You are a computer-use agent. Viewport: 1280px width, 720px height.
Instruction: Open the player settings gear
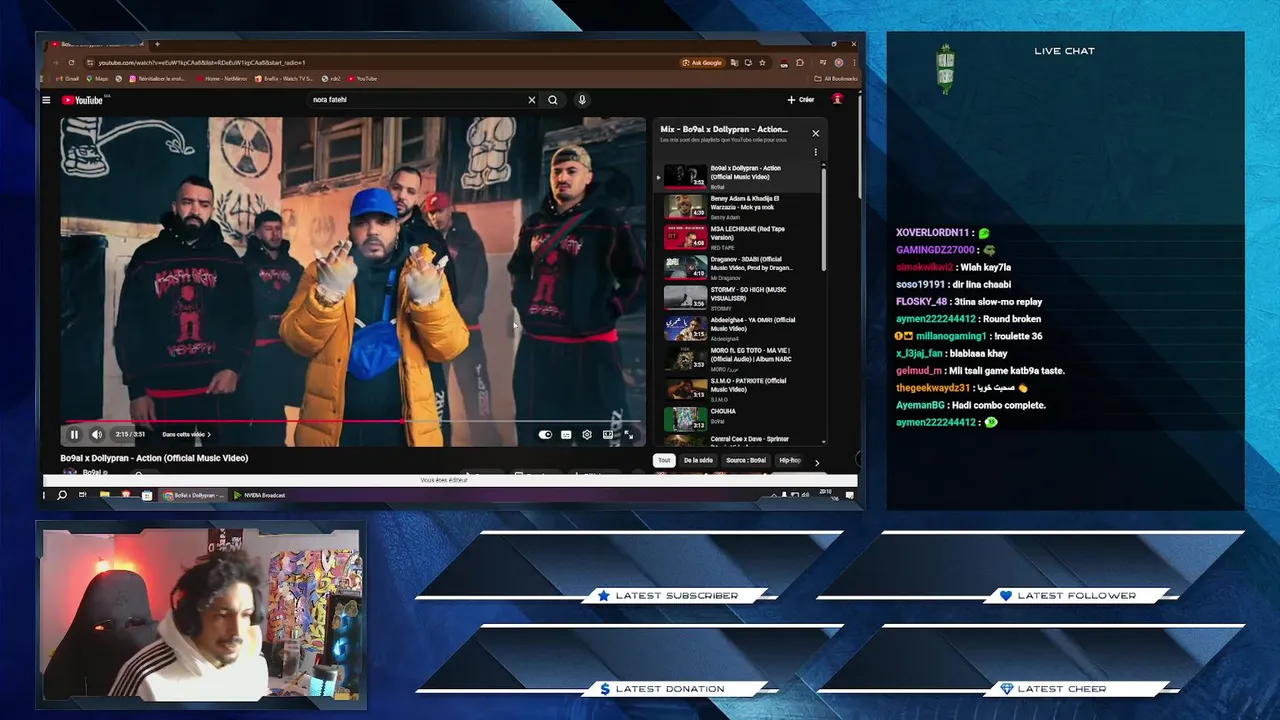pyautogui.click(x=587, y=434)
